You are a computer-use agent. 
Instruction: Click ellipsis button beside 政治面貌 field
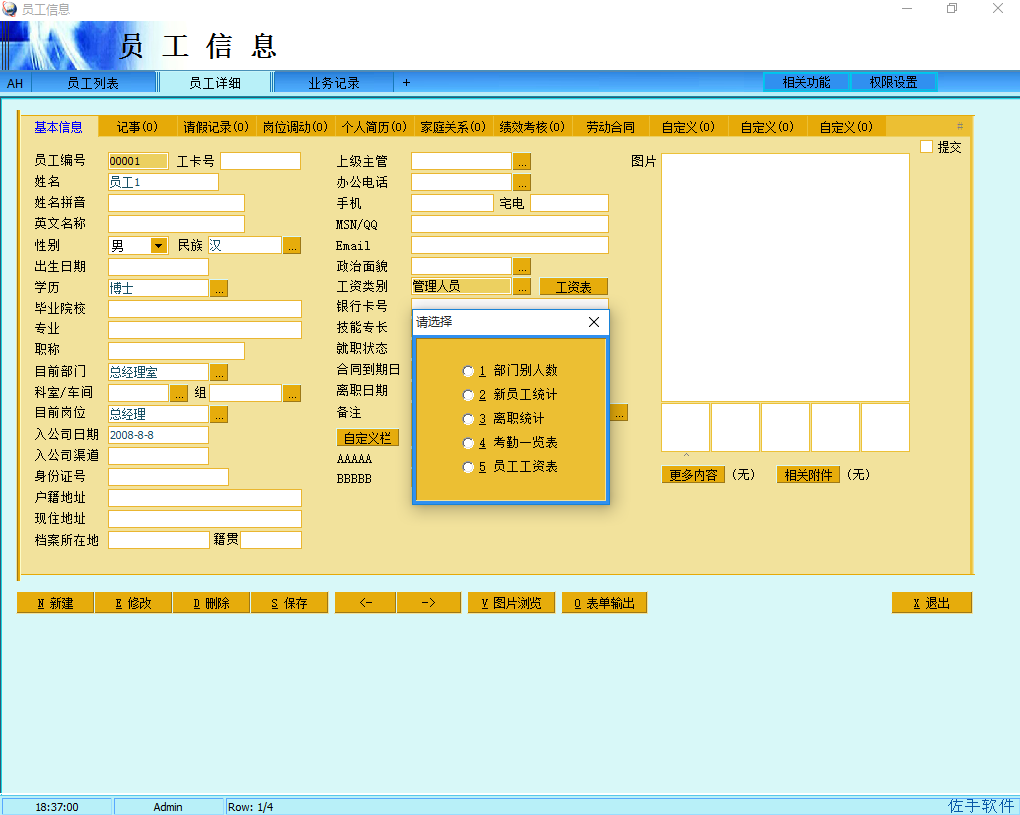pos(522,266)
